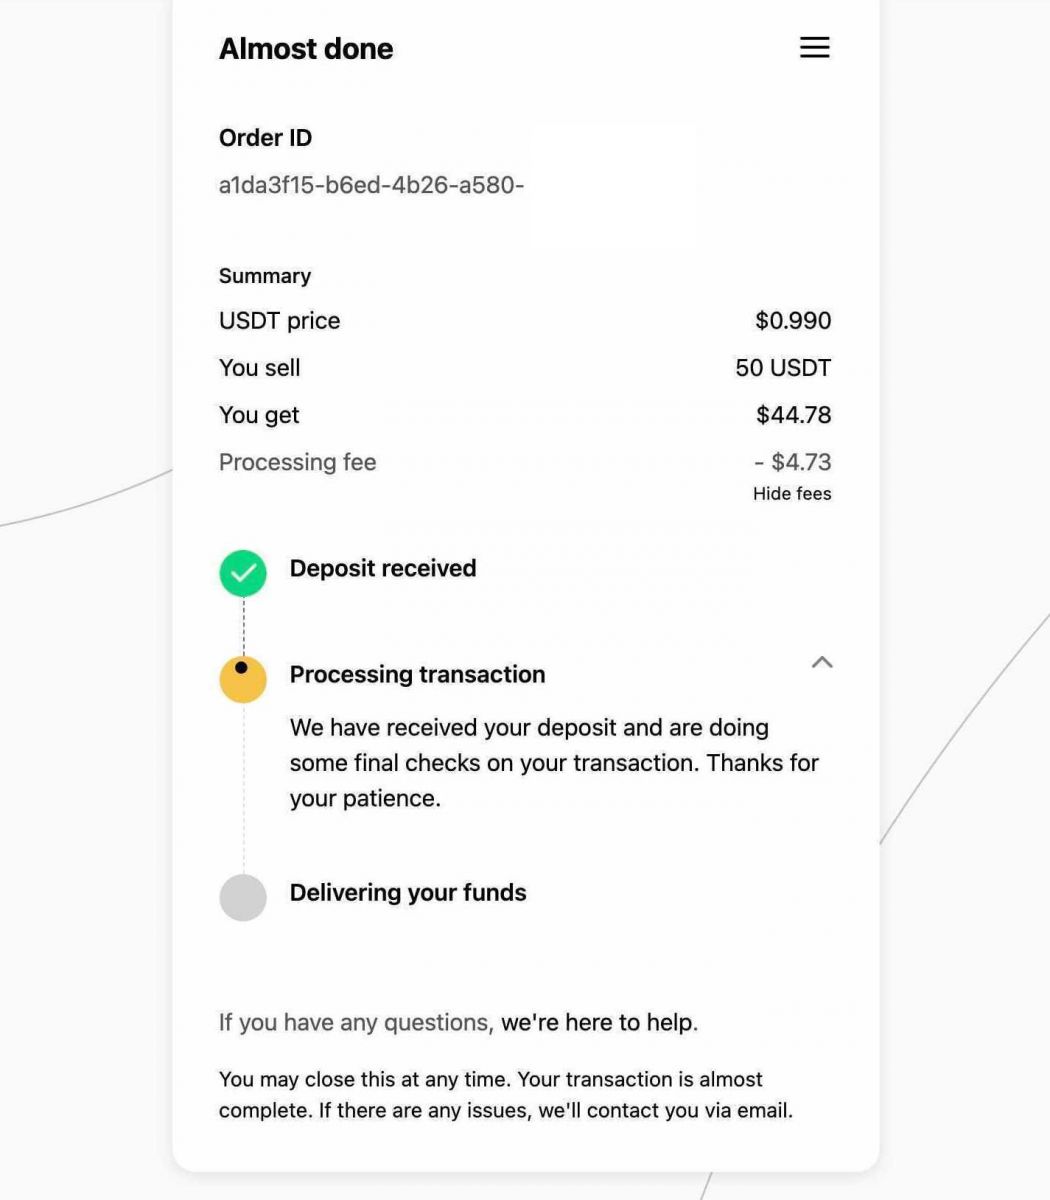Image resolution: width=1050 pixels, height=1200 pixels.
Task: Select the Order ID value text
Action: point(371,185)
